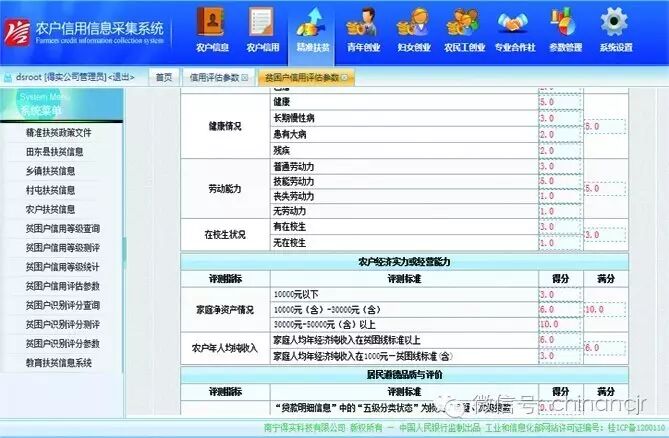
Task: Open 村屯扶贫信息 in sidebar
Action: tap(50, 190)
